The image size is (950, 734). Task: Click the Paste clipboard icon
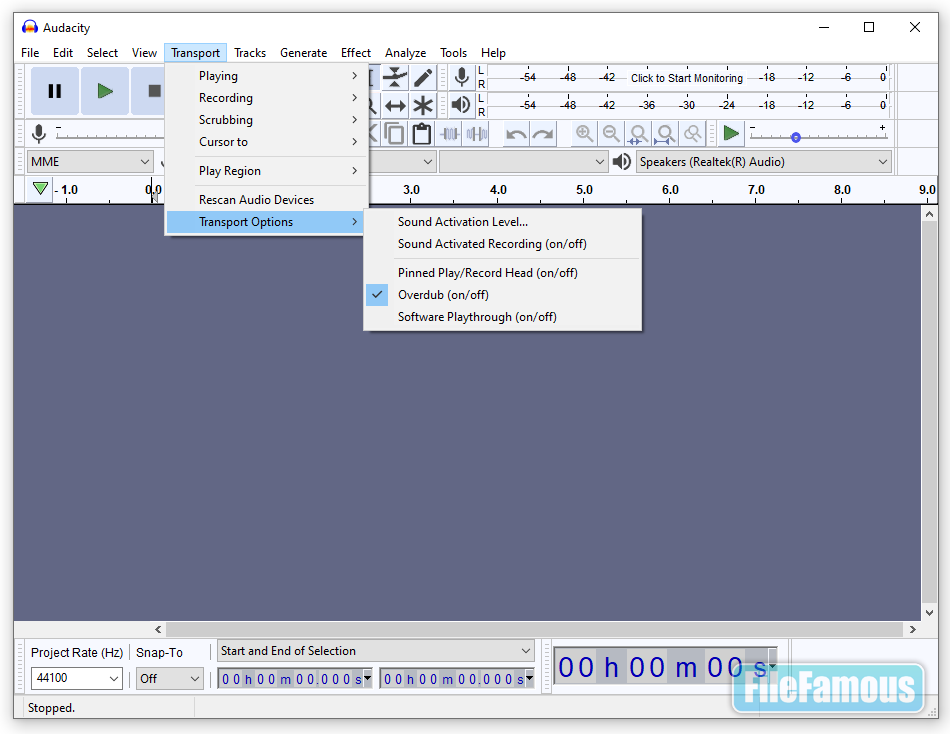(422, 133)
